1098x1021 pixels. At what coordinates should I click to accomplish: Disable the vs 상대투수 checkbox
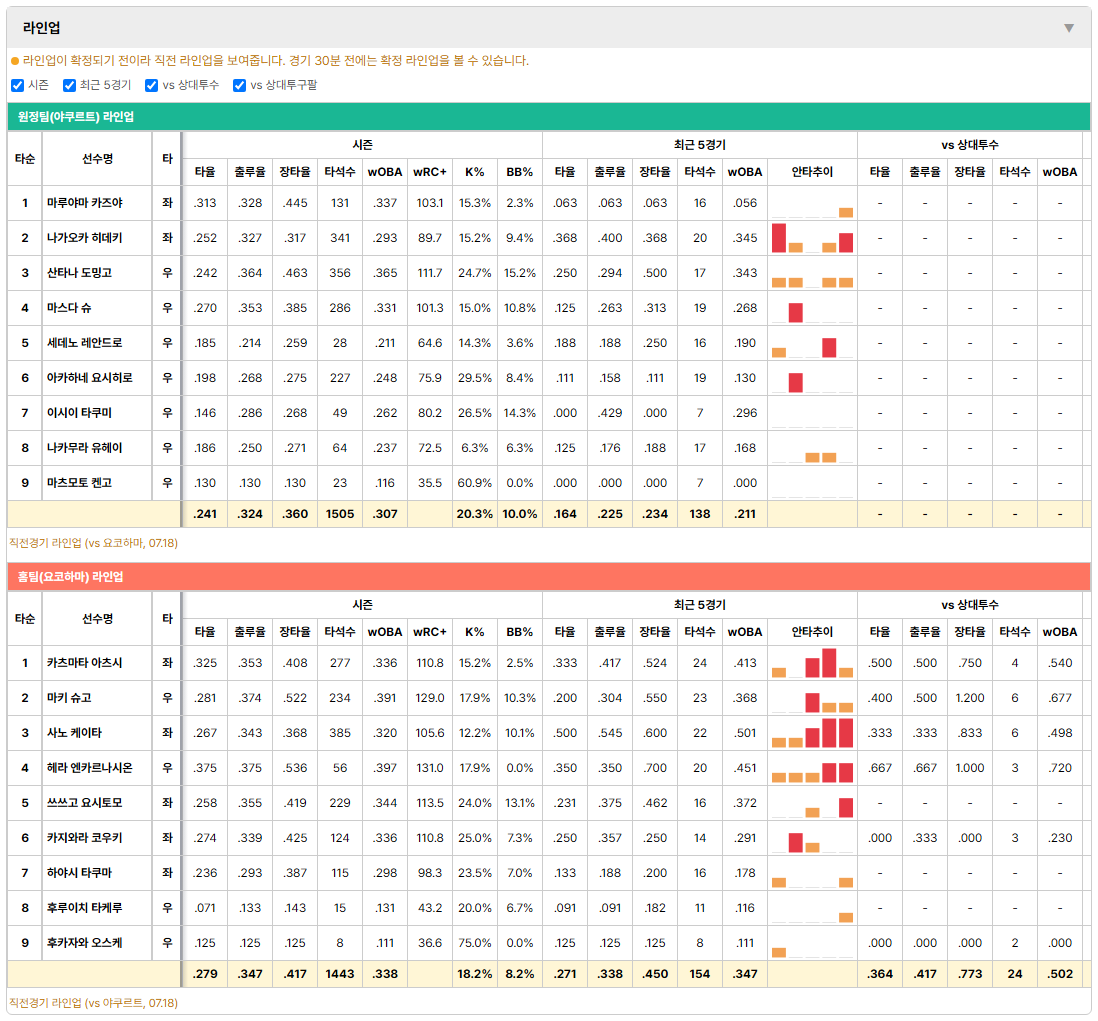click(x=151, y=85)
